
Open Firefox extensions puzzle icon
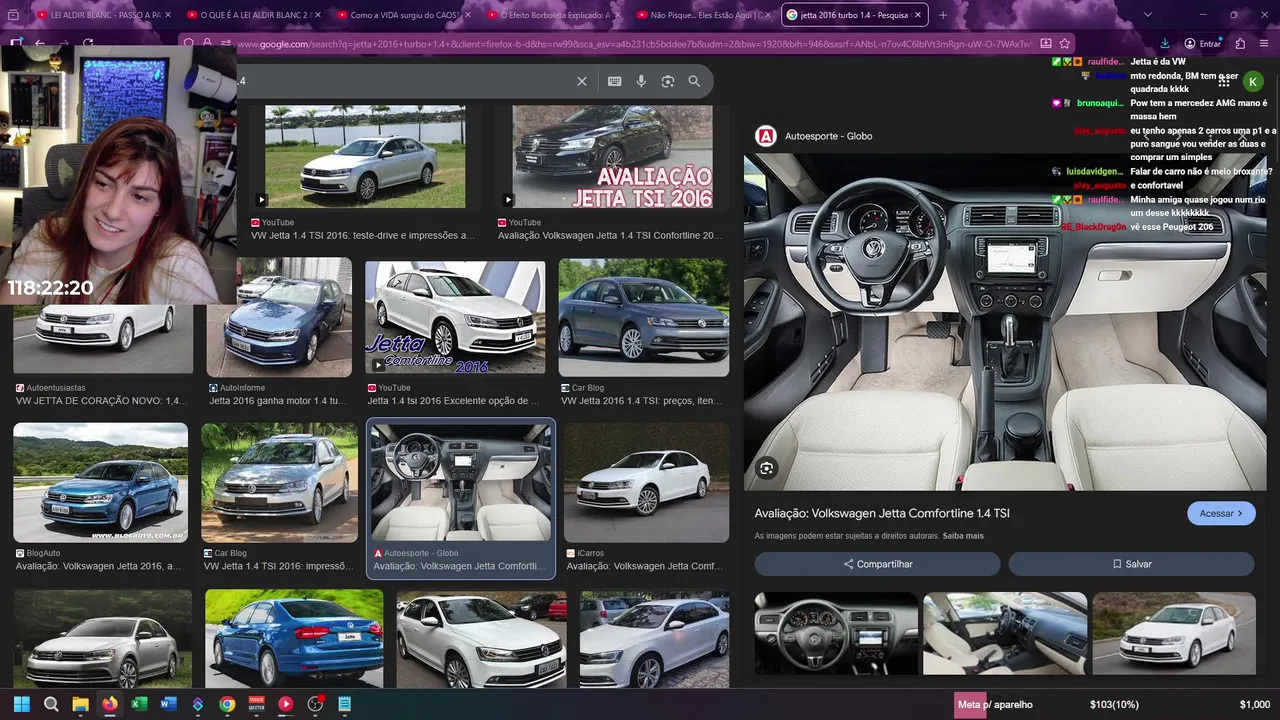click(x=1240, y=43)
